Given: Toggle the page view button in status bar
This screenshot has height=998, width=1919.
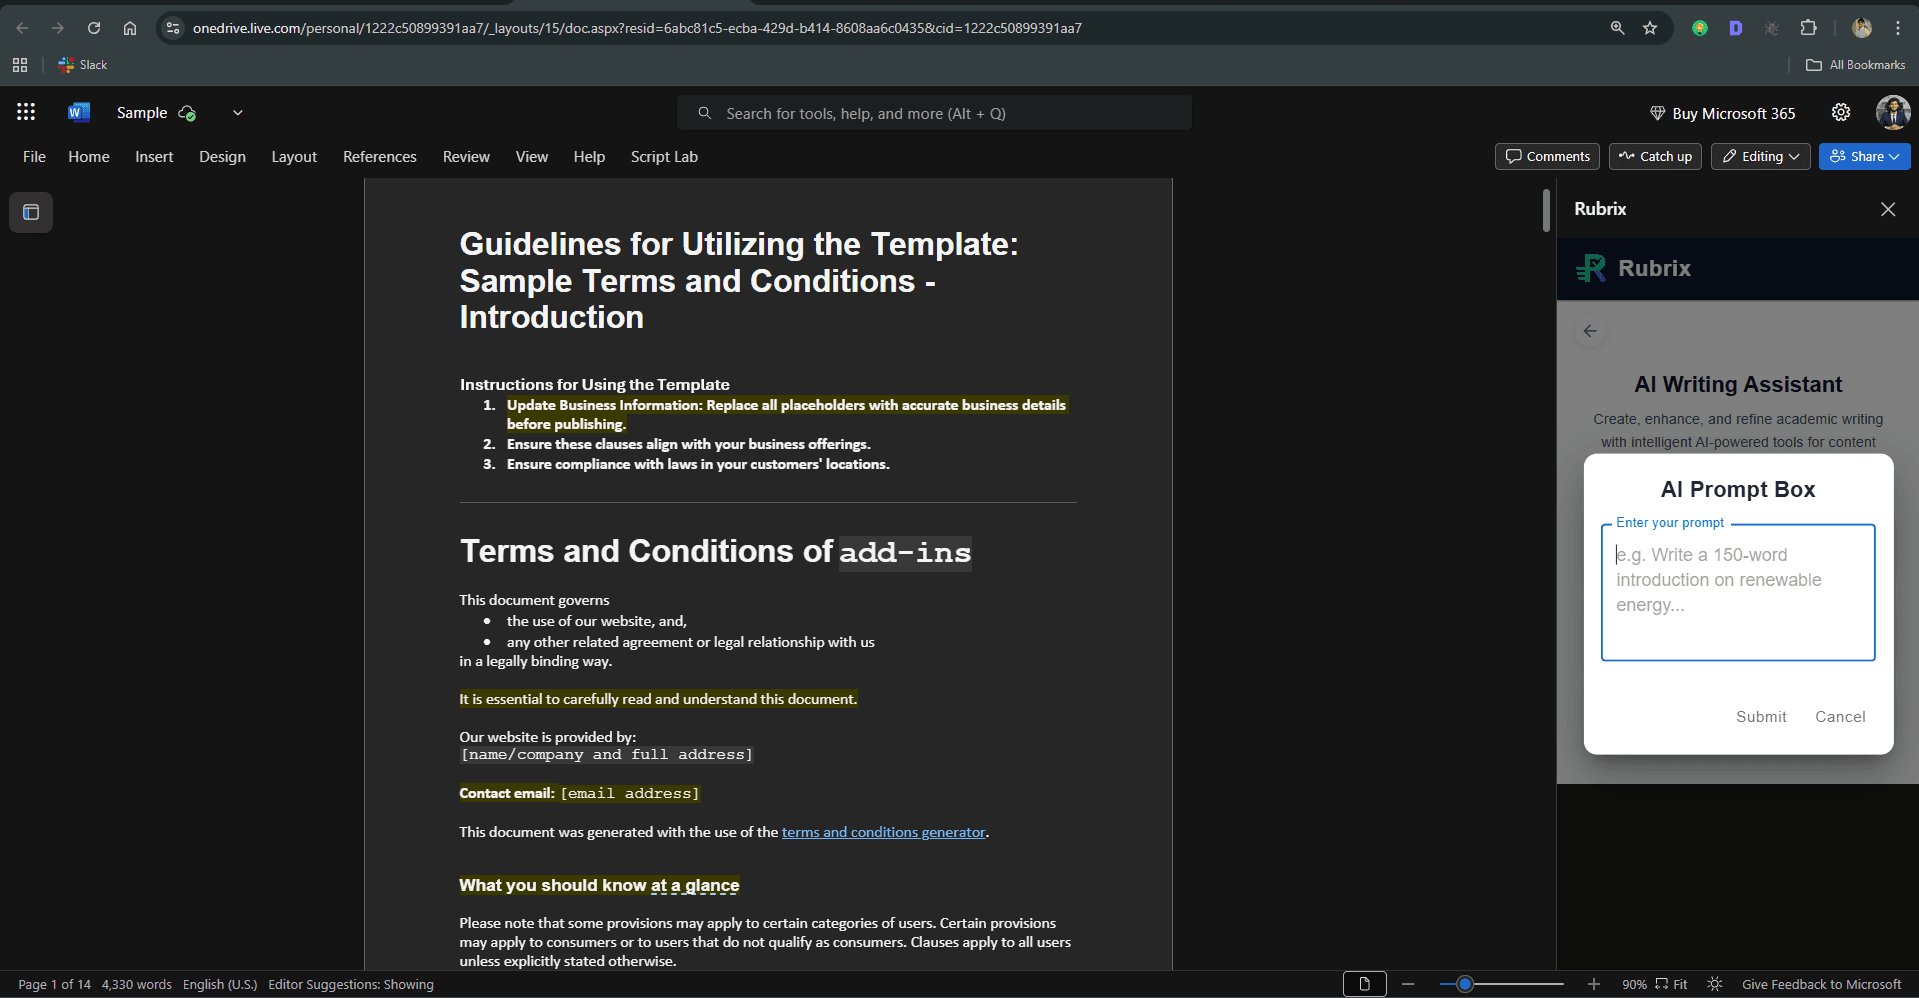Looking at the screenshot, I should [1364, 985].
